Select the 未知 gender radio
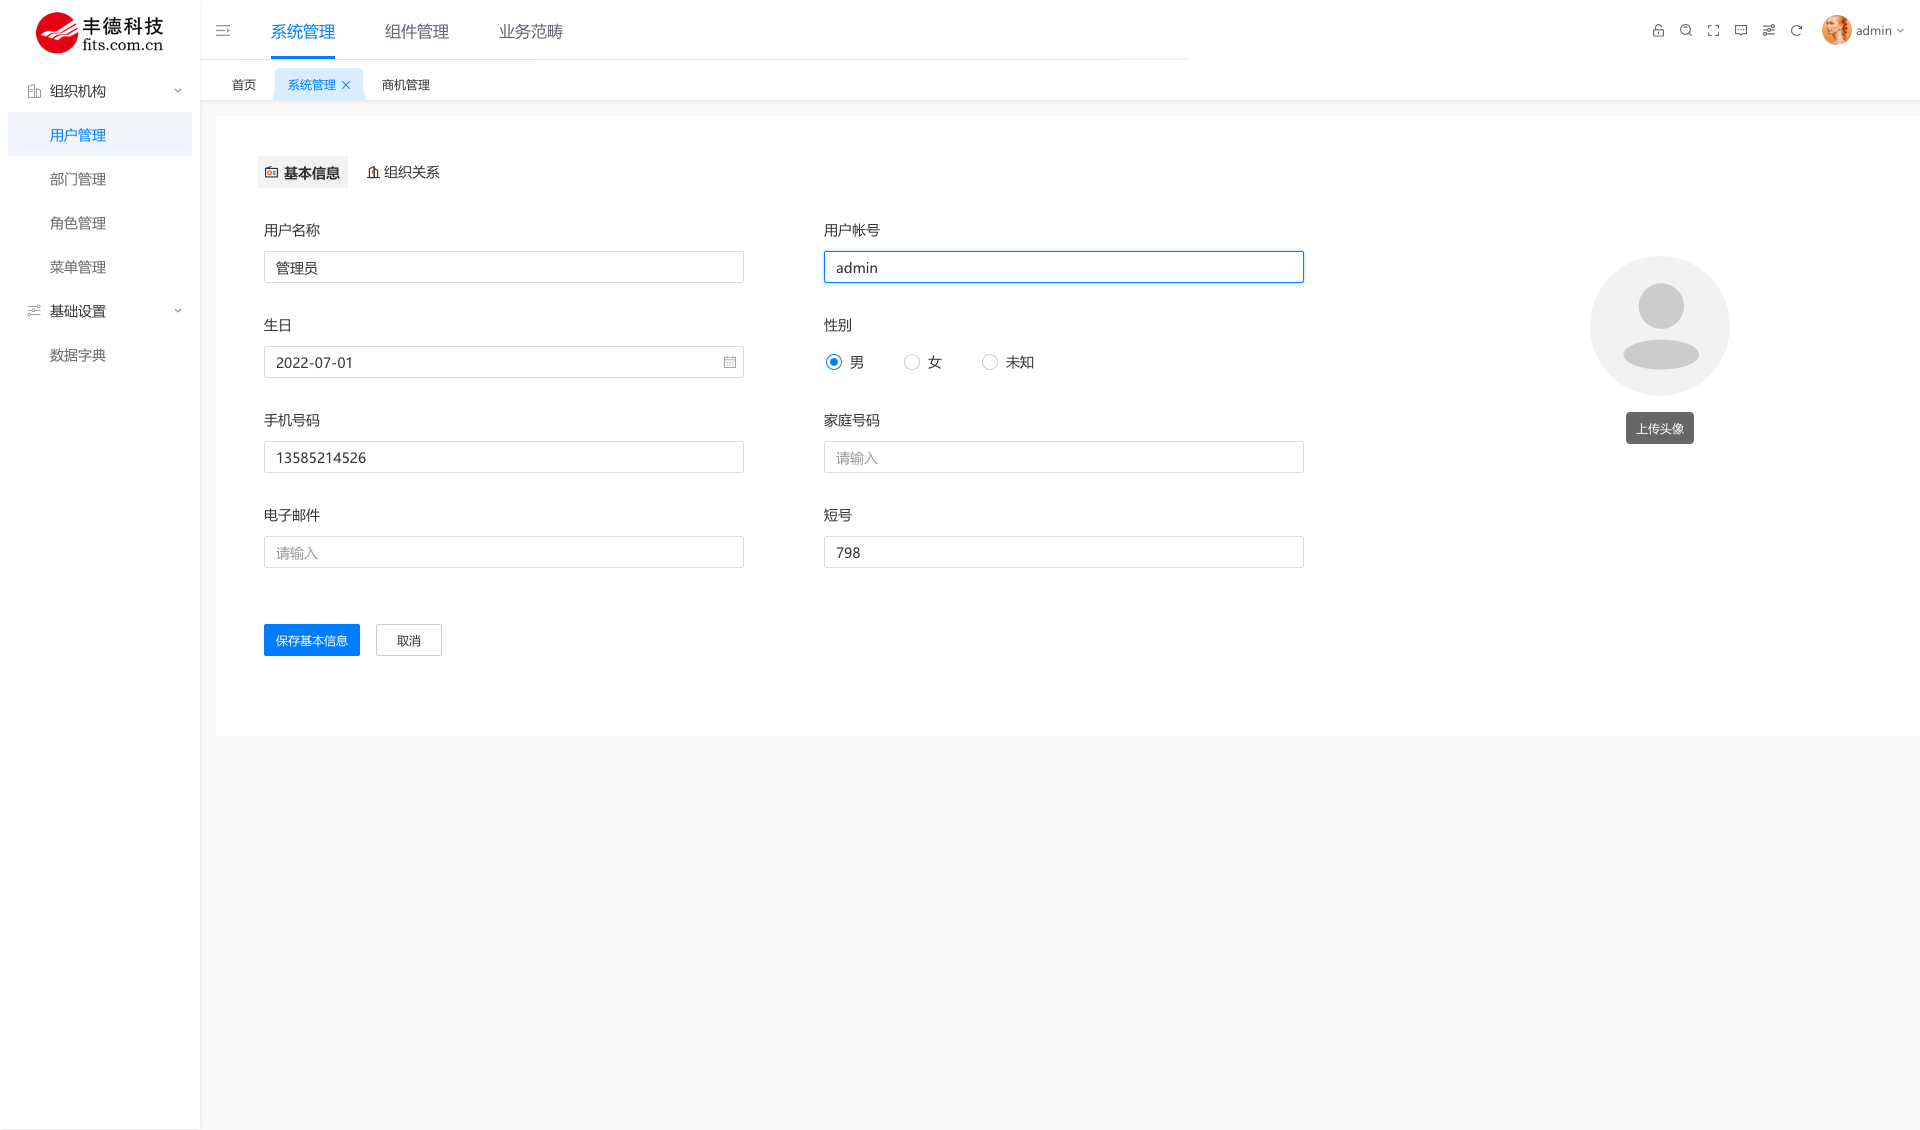The height and width of the screenshot is (1130, 1920). tap(990, 362)
